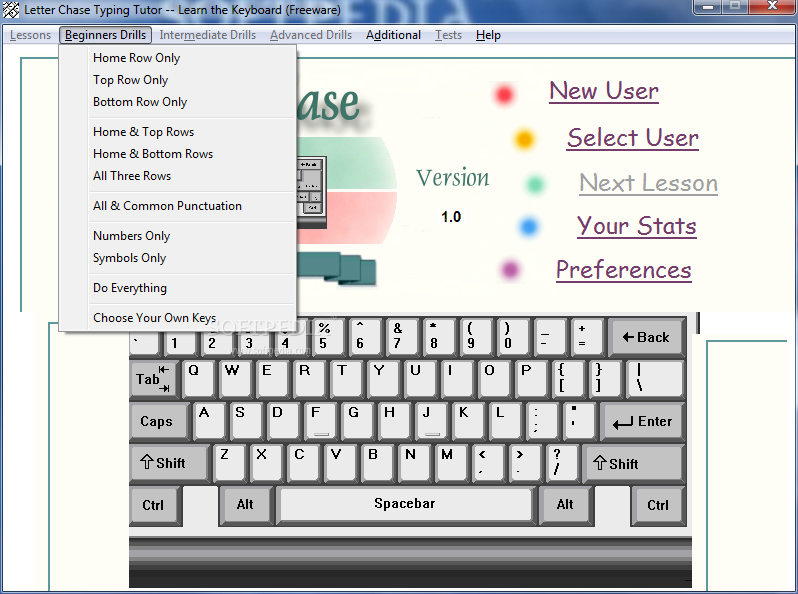
Task: Open the Tests menu
Action: (x=448, y=35)
